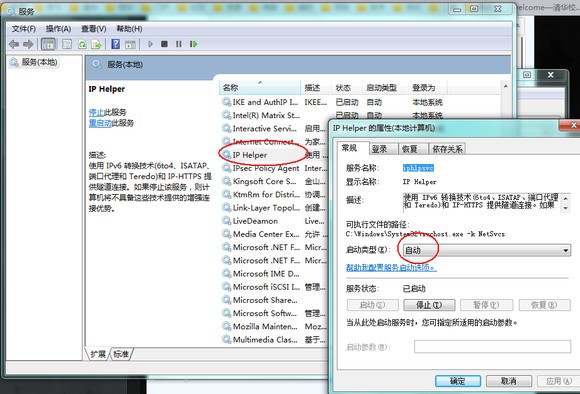Click gear icon beside LiveDeamon

(x=226, y=220)
